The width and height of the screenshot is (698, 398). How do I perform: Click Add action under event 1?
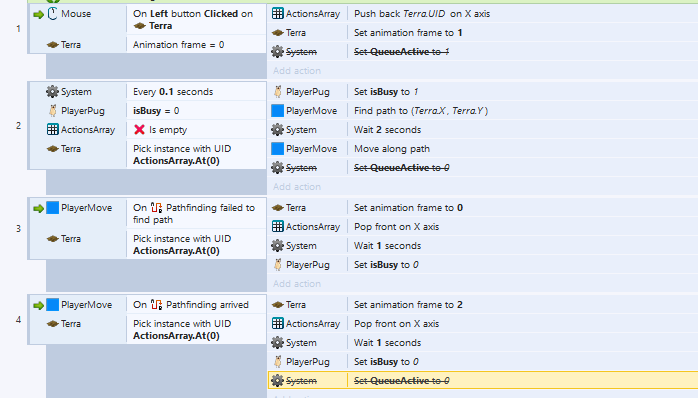(x=297, y=71)
